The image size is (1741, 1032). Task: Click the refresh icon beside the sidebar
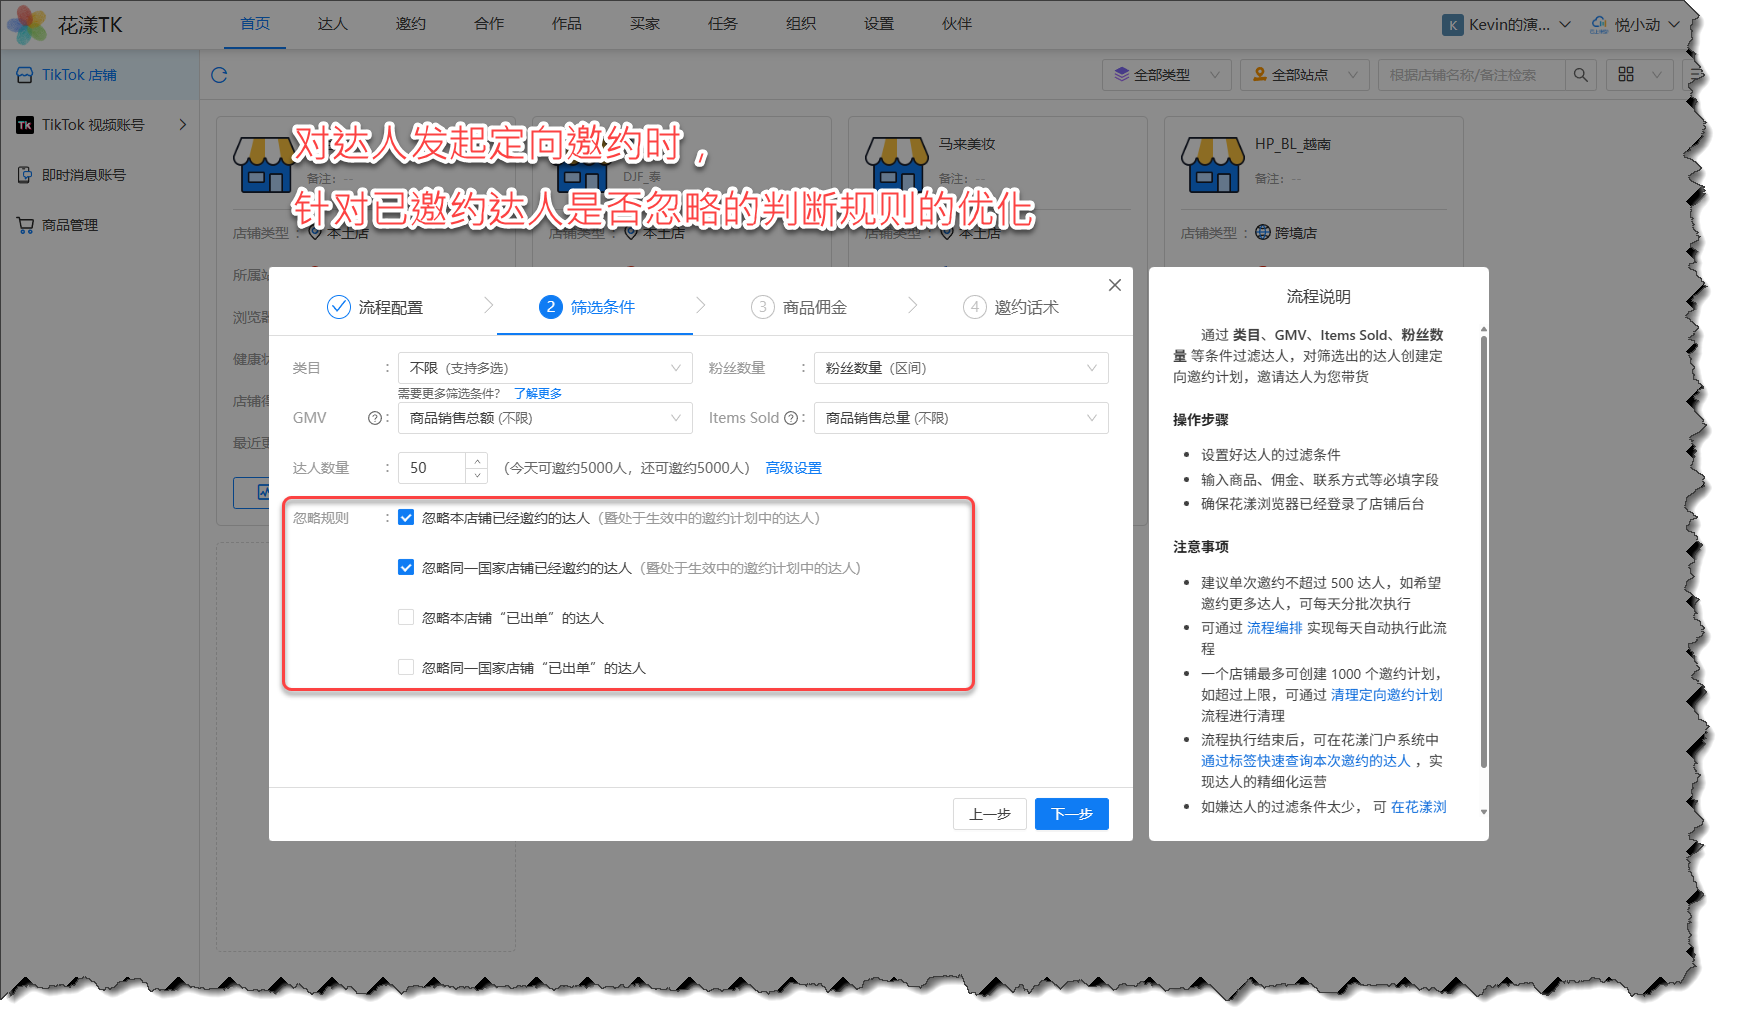219,75
